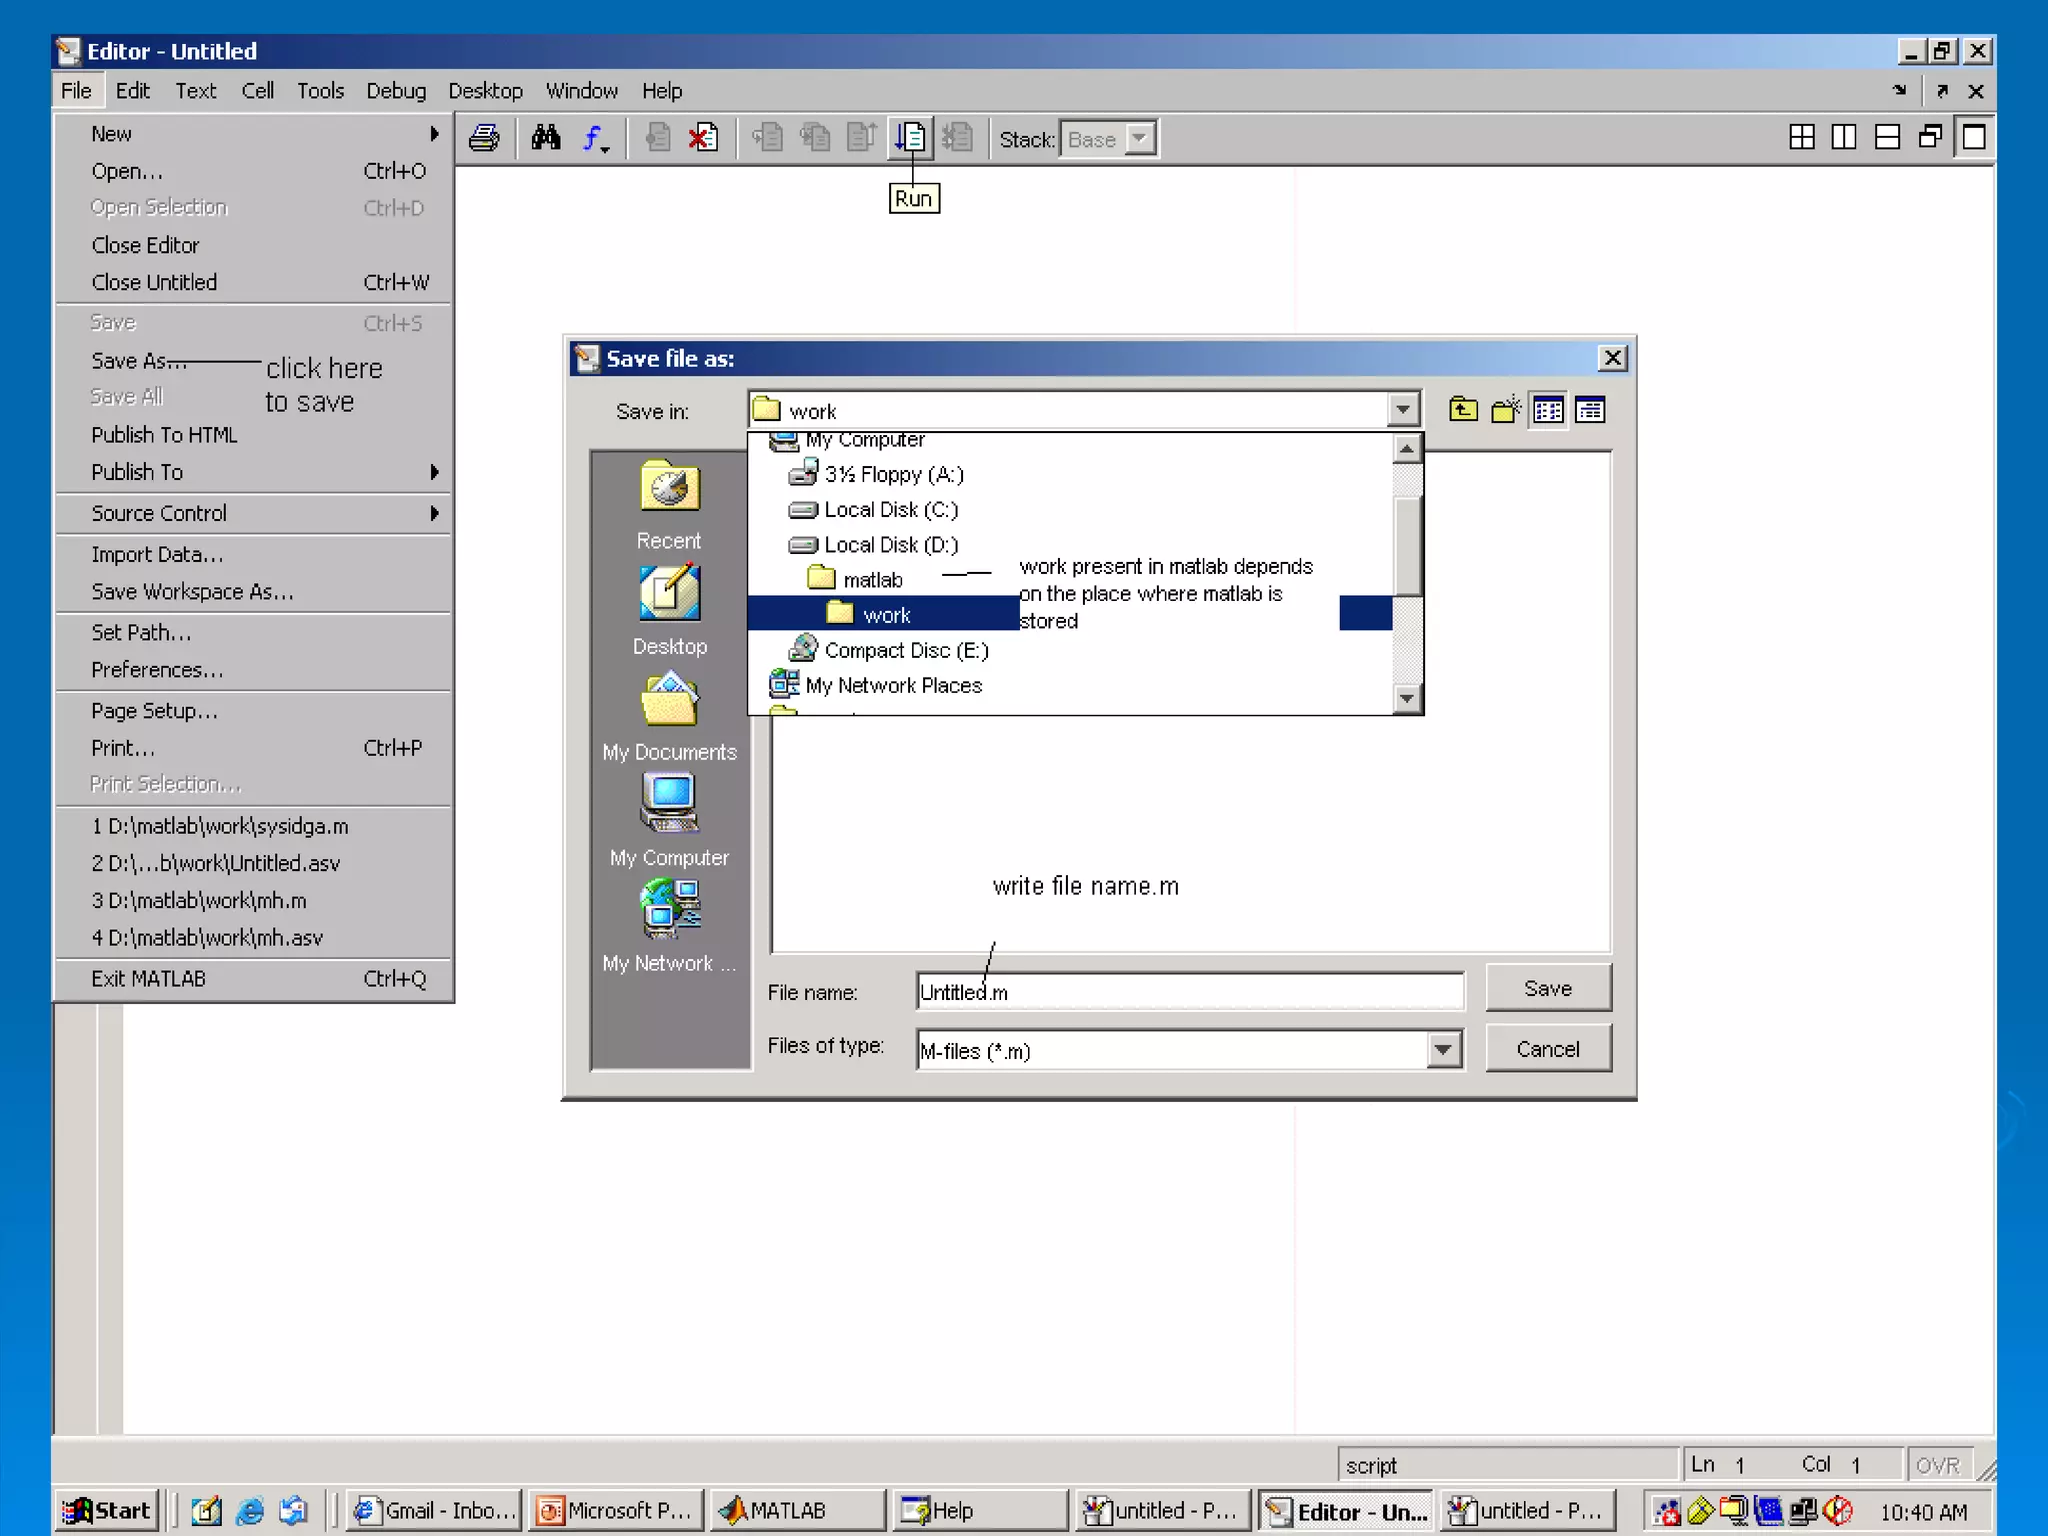Open the Stack Base dropdown
This screenshot has width=2048, height=1536.
click(1139, 139)
